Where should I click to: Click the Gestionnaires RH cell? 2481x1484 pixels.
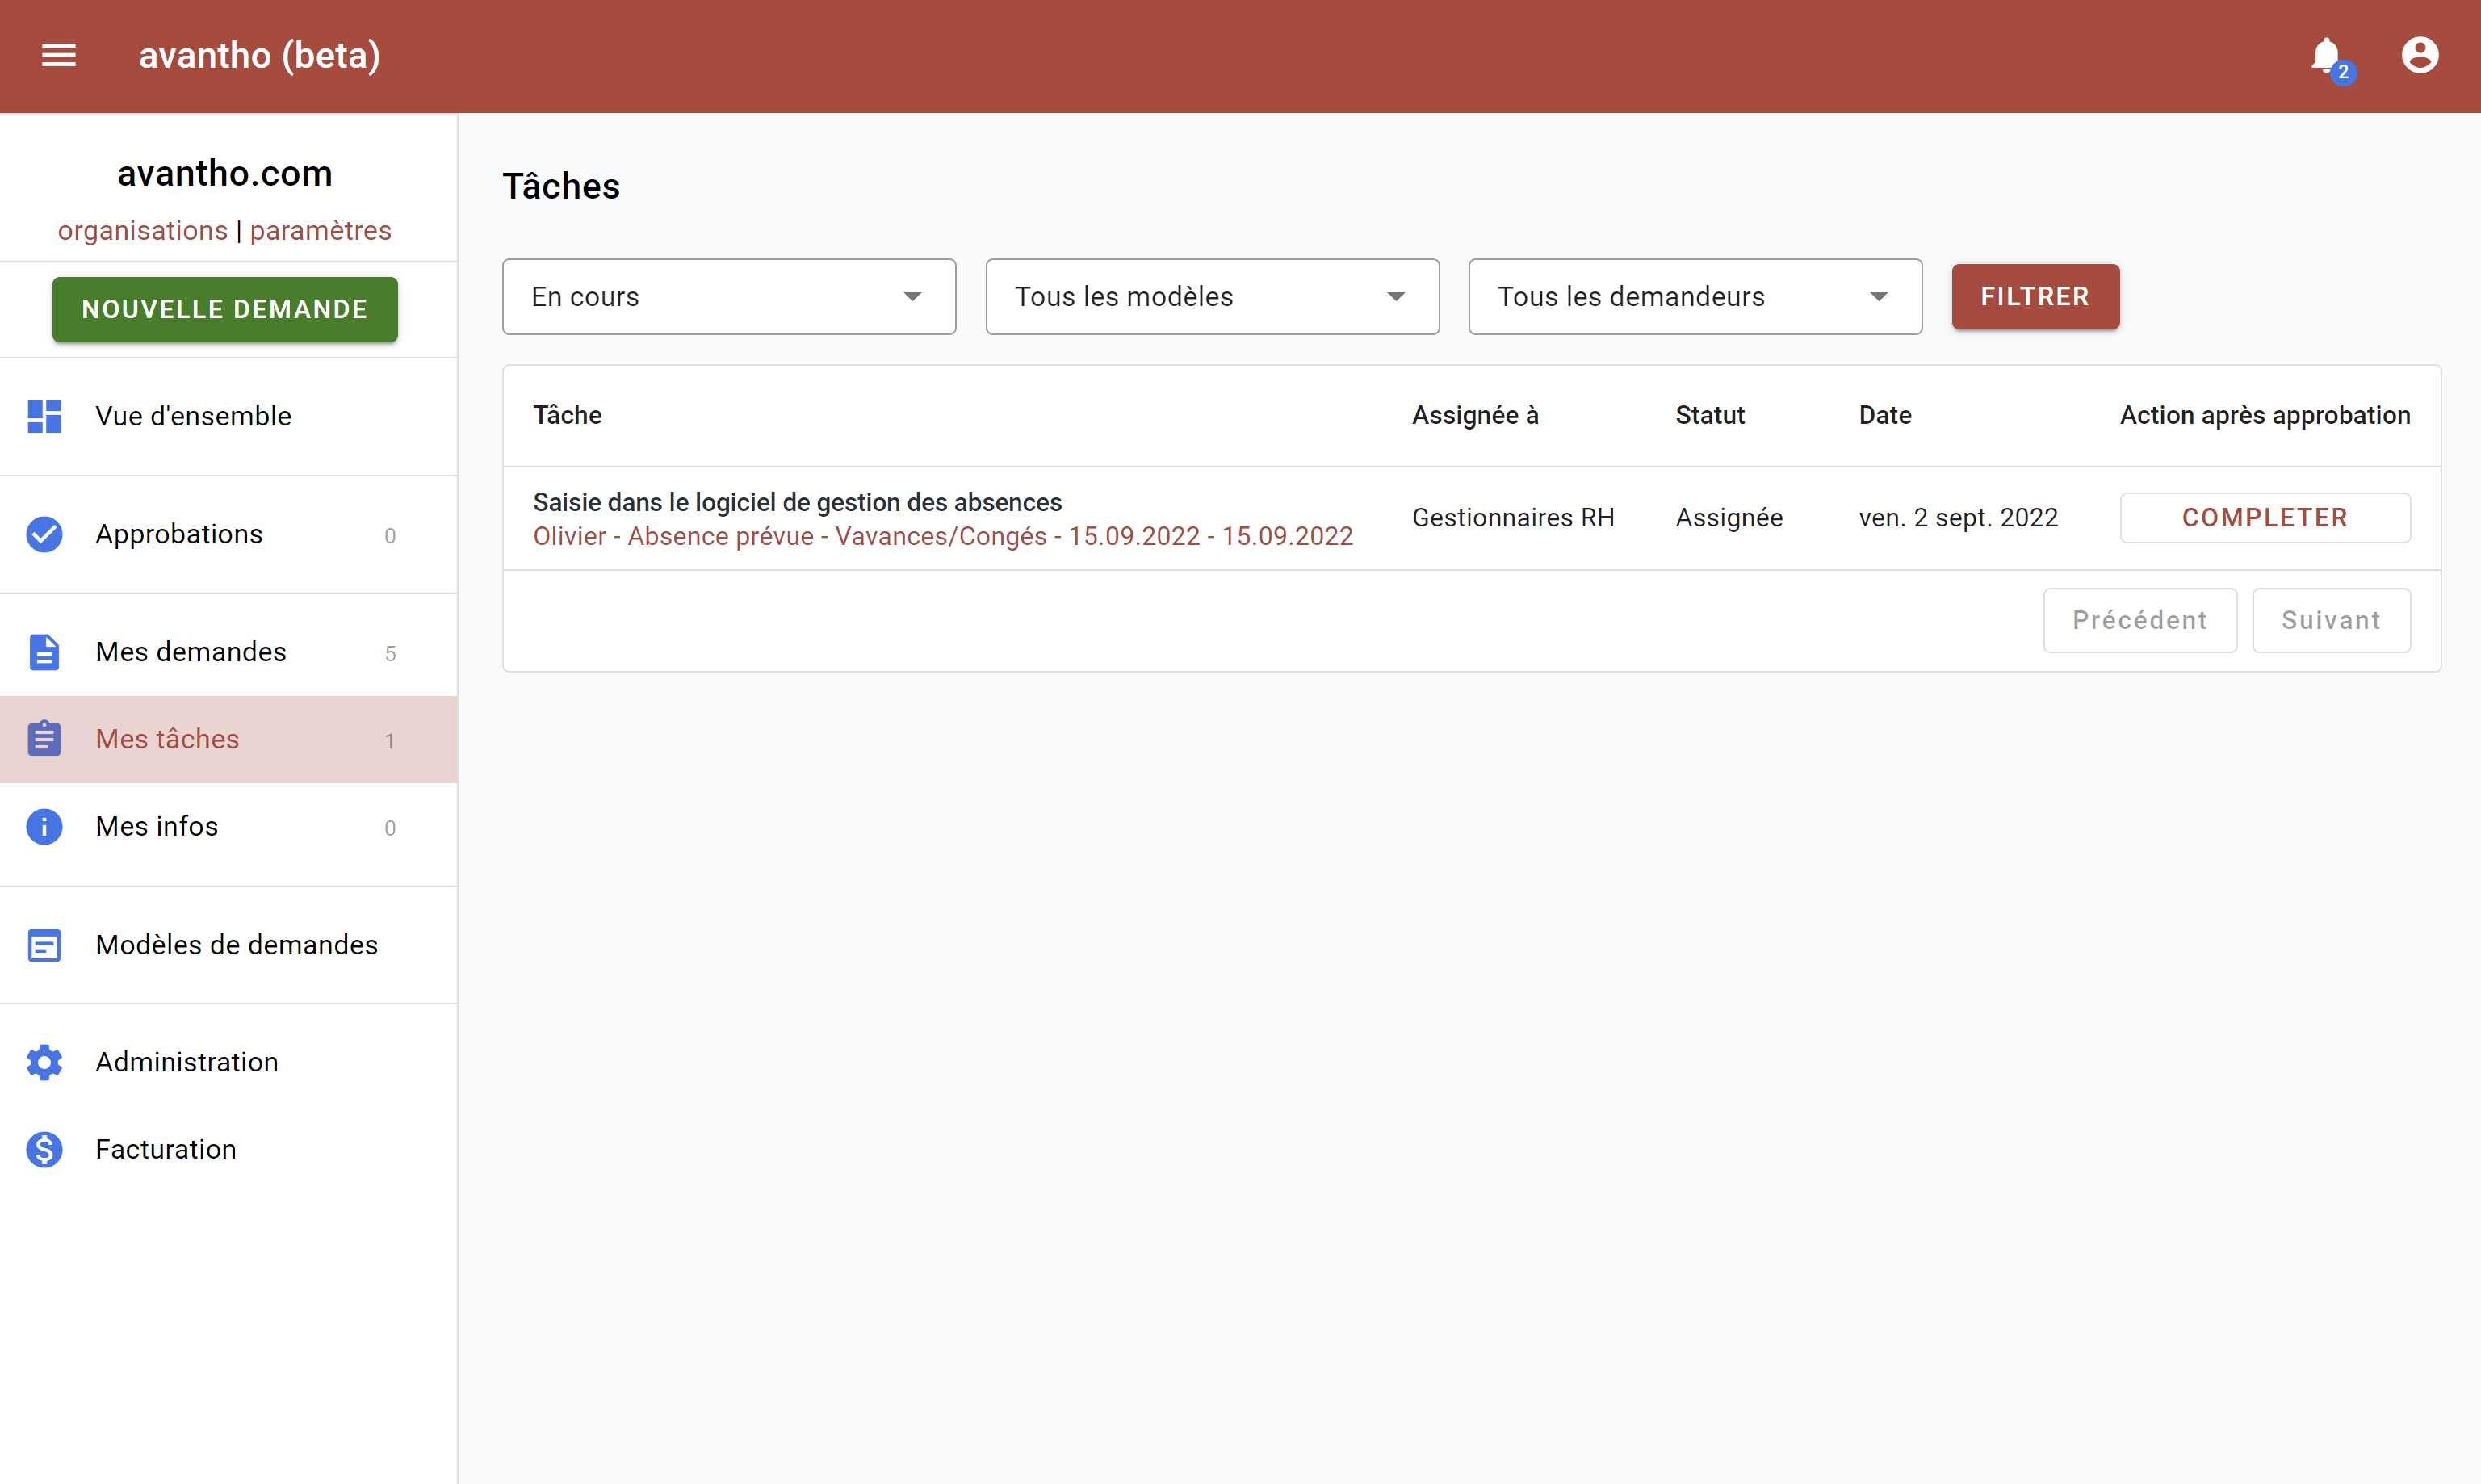[x=1513, y=518]
